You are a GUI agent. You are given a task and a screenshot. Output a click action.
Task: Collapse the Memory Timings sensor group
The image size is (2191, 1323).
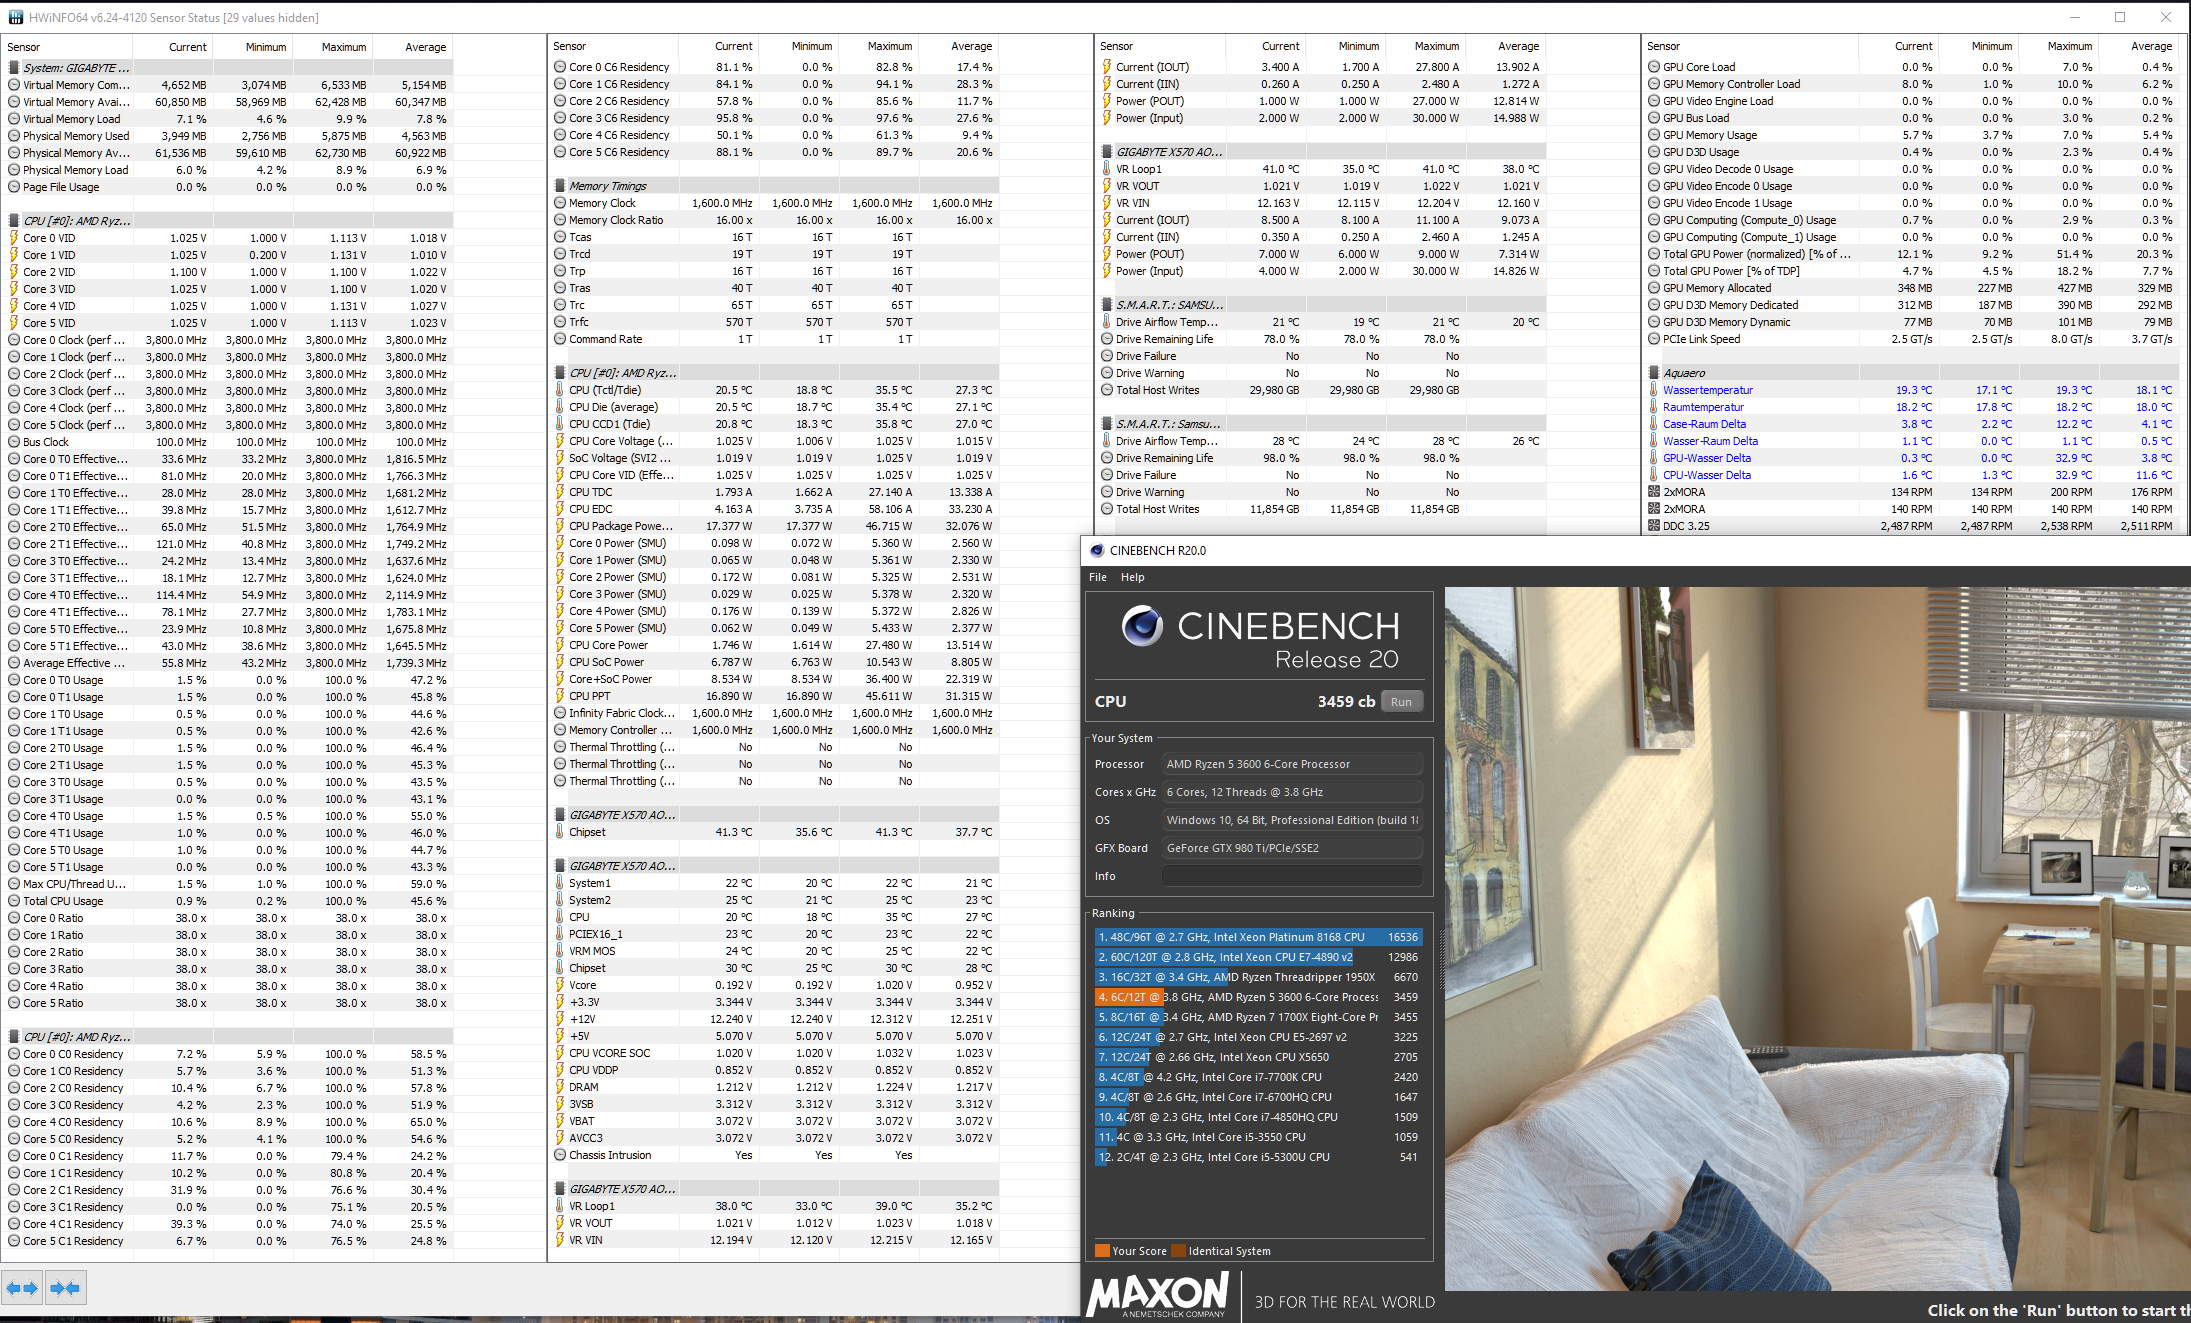click(608, 186)
